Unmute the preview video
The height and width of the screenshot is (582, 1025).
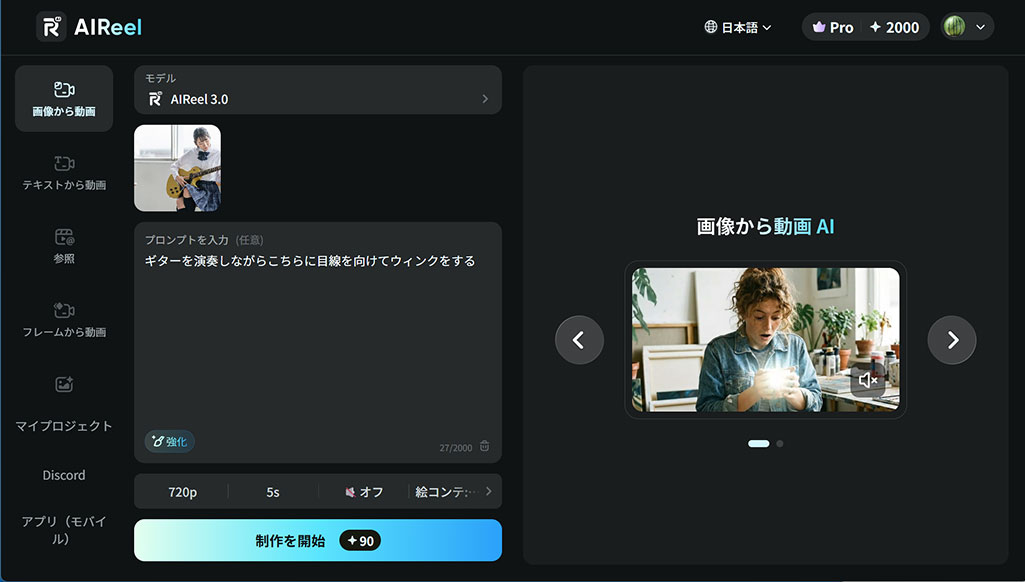(x=868, y=380)
